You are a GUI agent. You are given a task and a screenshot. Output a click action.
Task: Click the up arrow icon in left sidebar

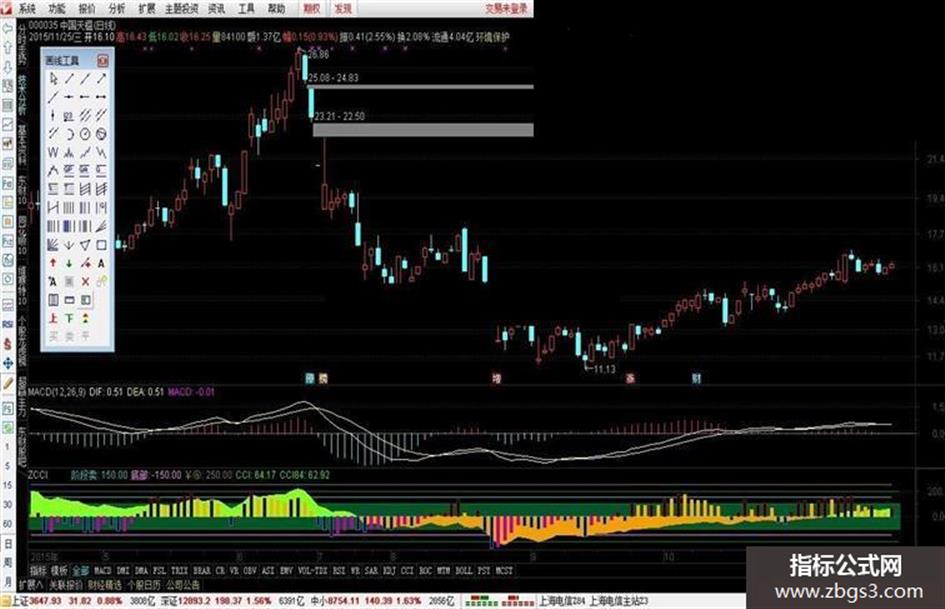point(7,46)
